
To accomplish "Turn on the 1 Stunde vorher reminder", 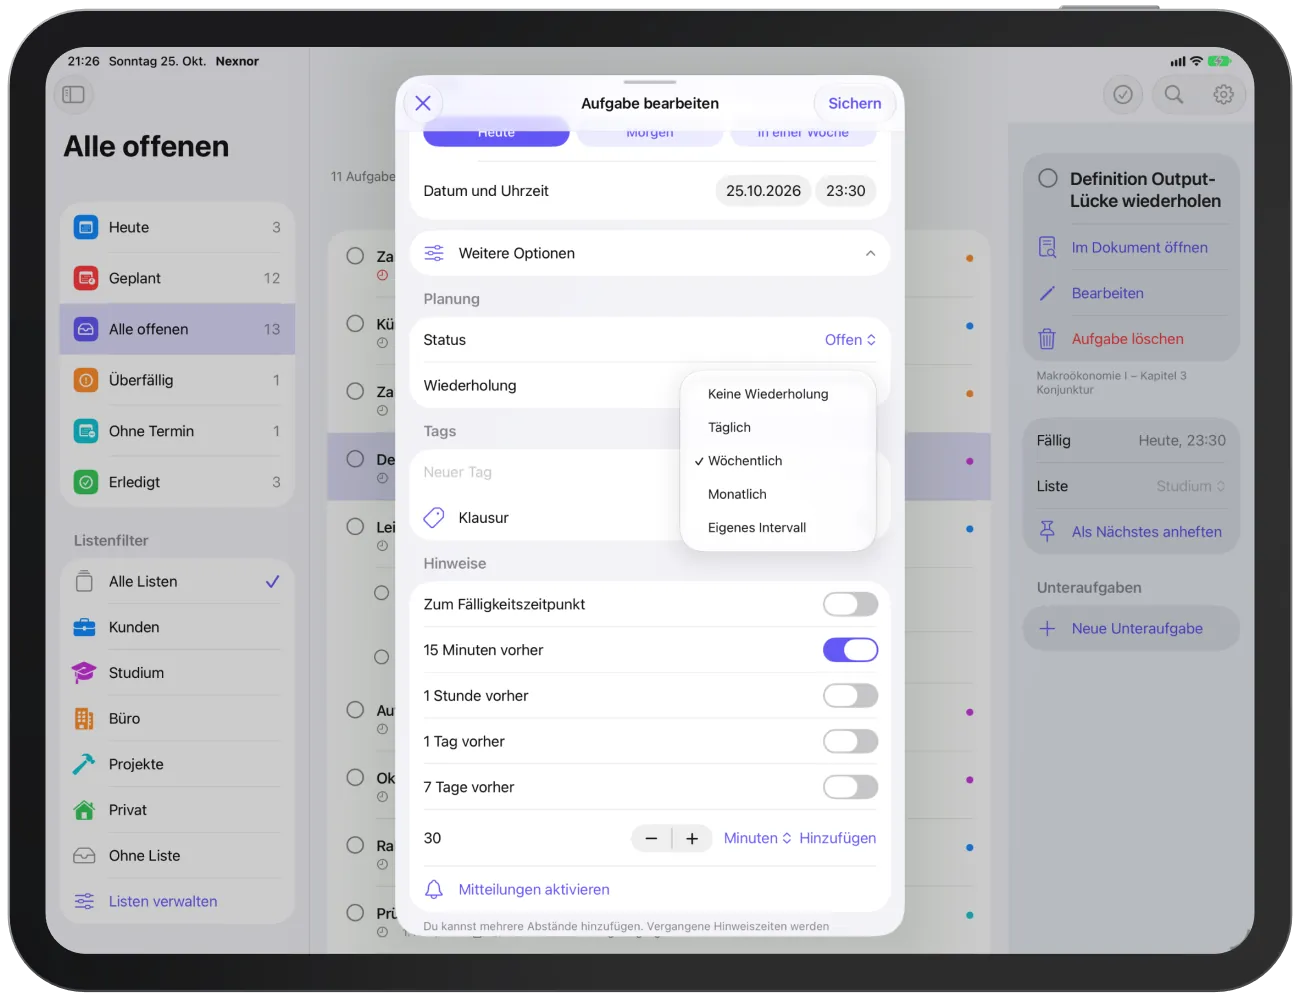I will 851,696.
